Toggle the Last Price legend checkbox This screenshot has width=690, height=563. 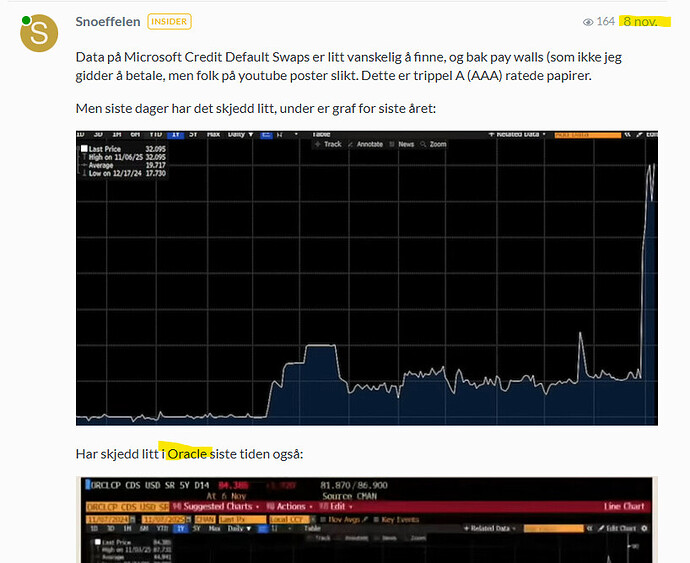(x=83, y=148)
